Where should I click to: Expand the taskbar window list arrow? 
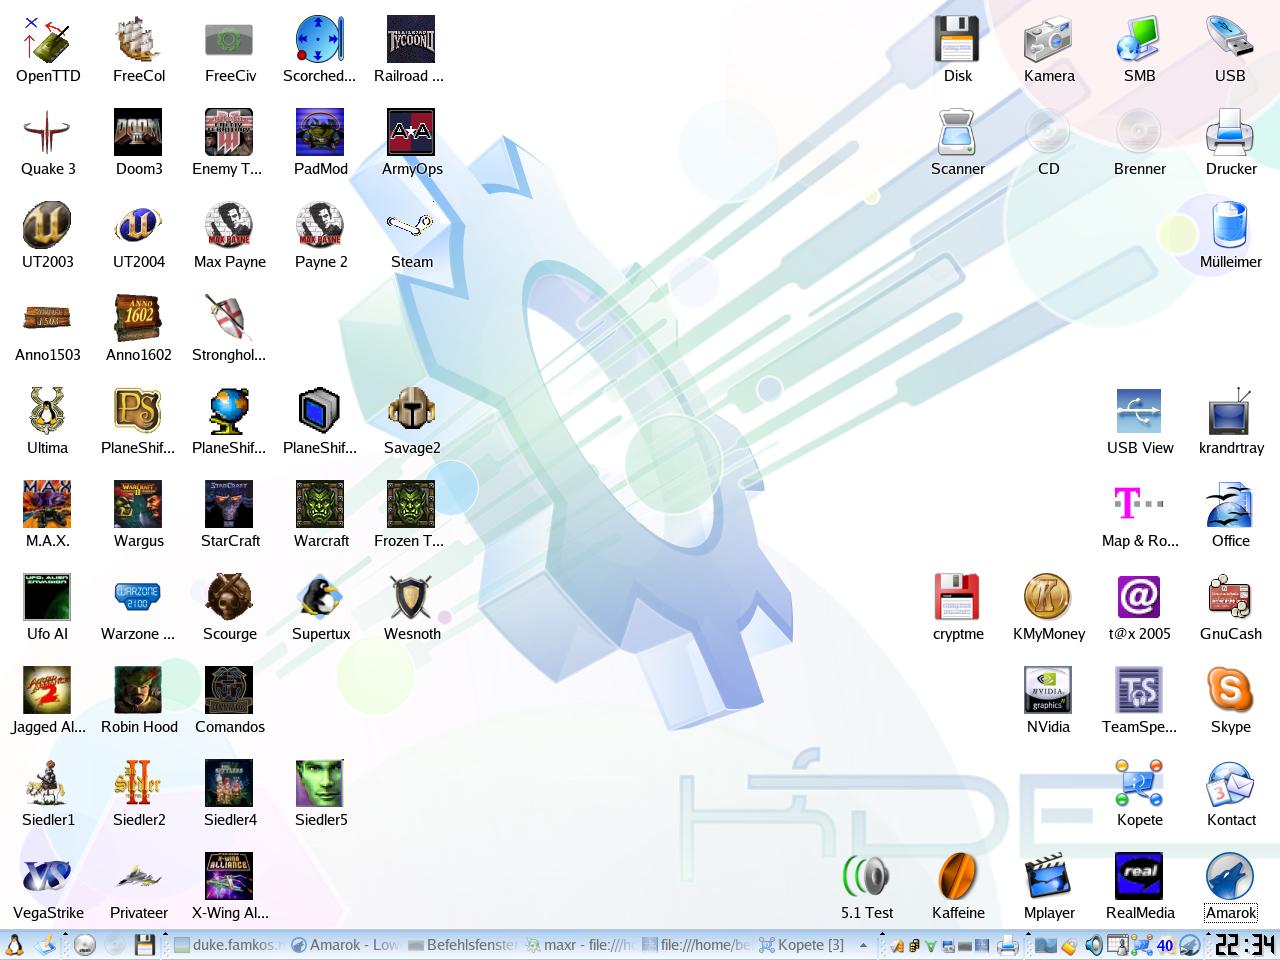(x=863, y=944)
